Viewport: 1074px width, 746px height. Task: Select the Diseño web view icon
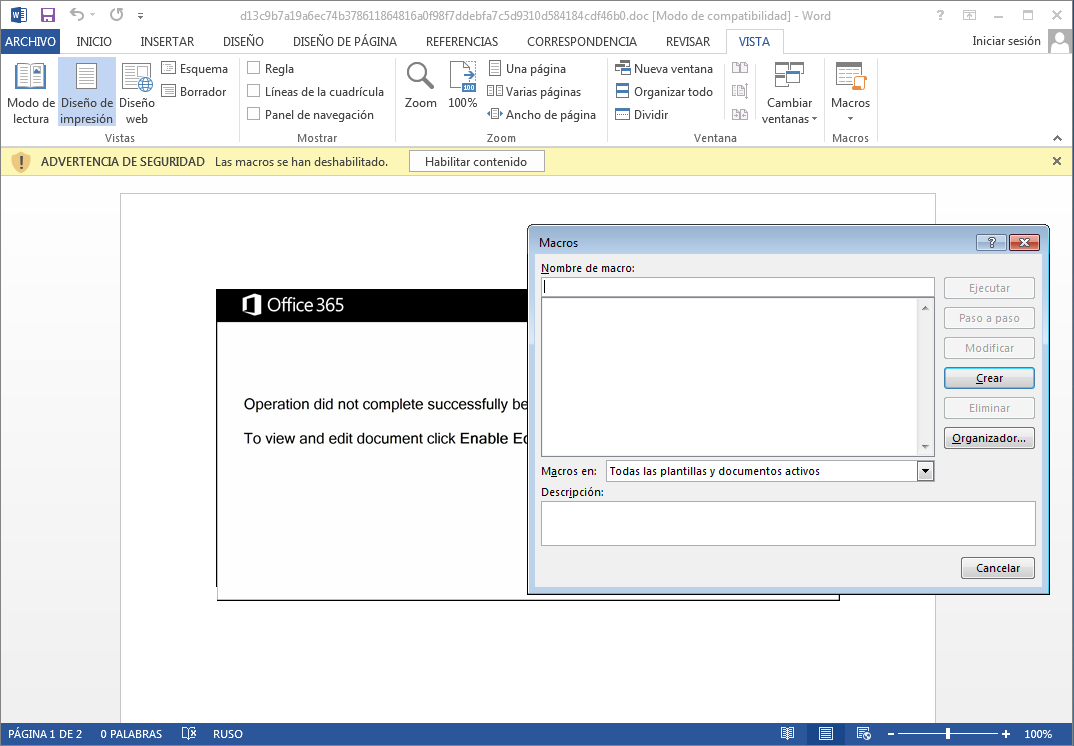137,92
